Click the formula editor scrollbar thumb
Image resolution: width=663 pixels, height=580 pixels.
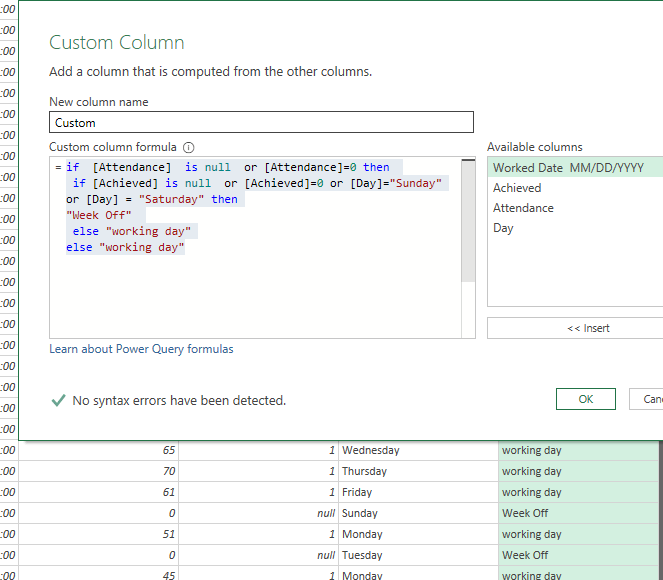pos(468,221)
